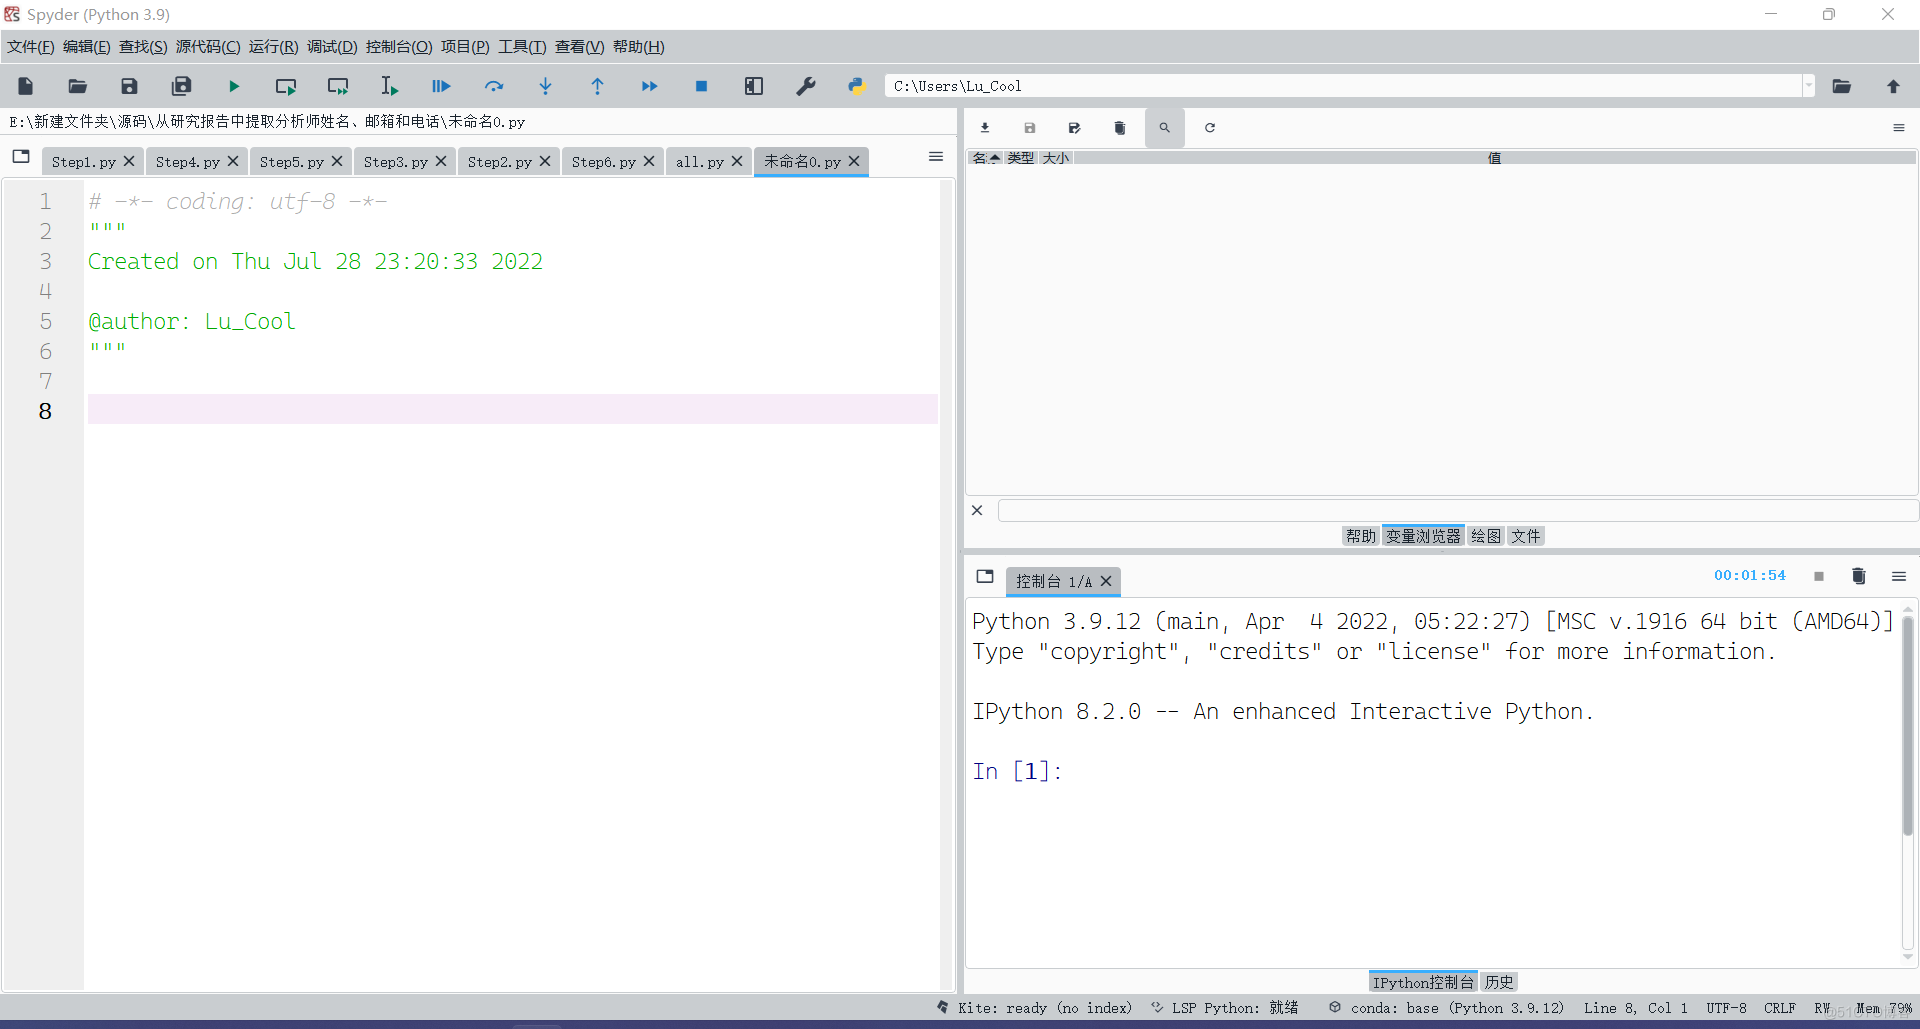
Task: Go to parent directory arrow
Action: pos(1893,86)
